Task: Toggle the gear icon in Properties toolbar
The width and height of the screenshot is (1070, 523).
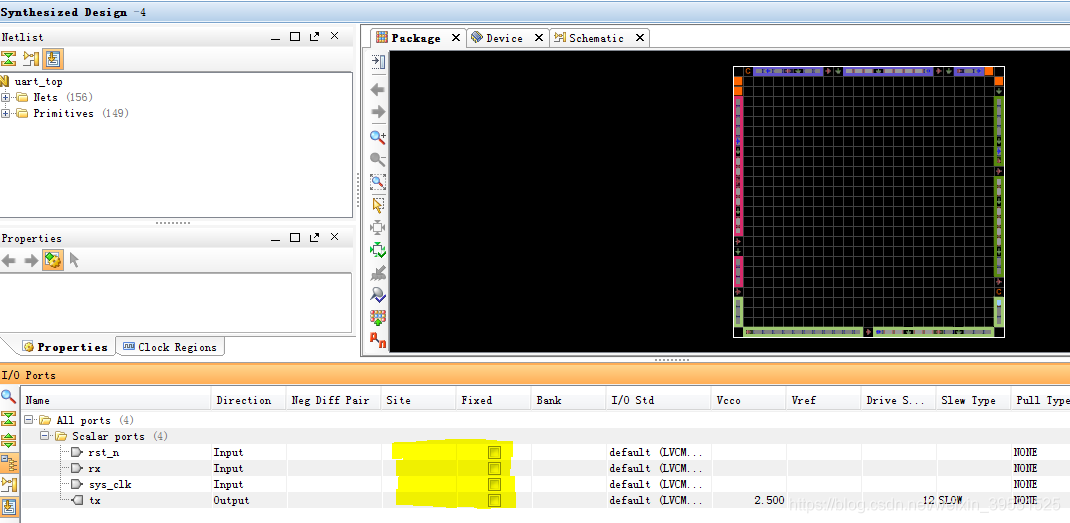Action: [53, 260]
